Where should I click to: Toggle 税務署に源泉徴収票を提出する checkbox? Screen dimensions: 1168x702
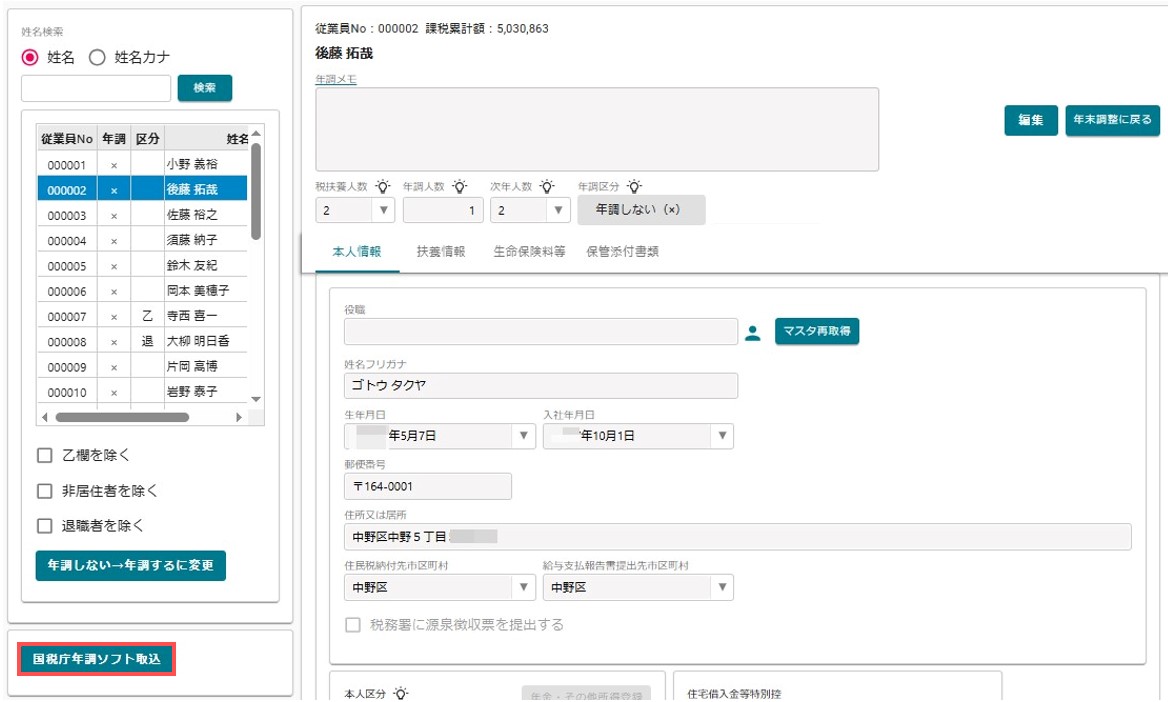(x=353, y=624)
